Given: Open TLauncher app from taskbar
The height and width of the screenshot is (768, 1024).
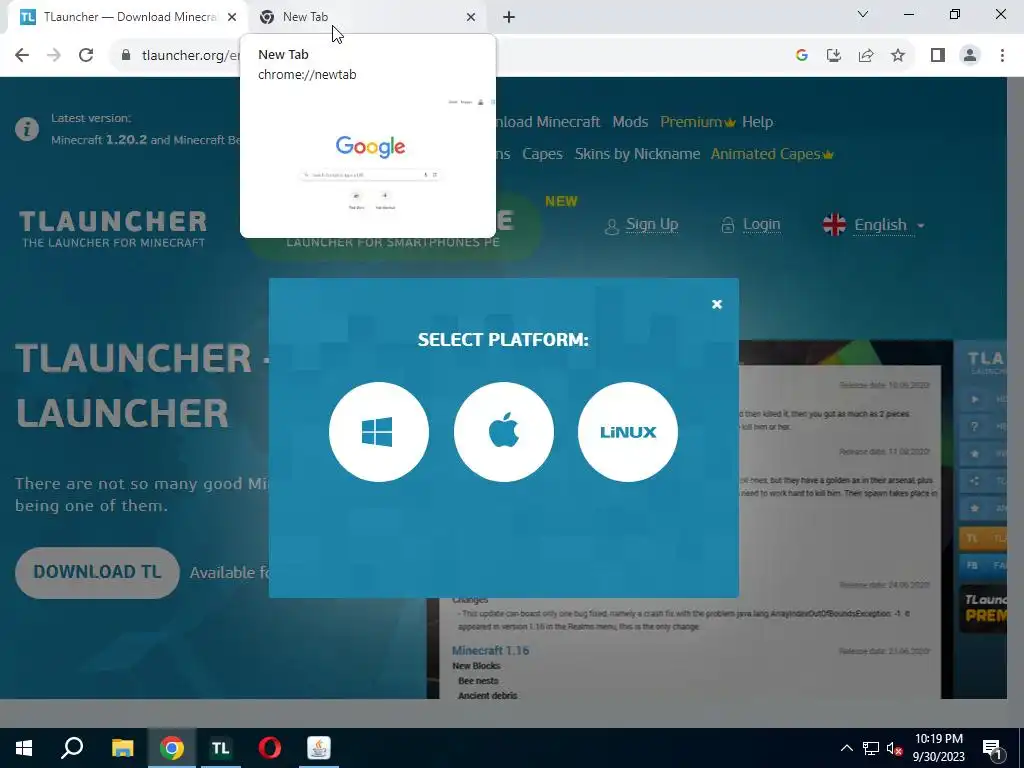Looking at the screenshot, I should click(220, 748).
